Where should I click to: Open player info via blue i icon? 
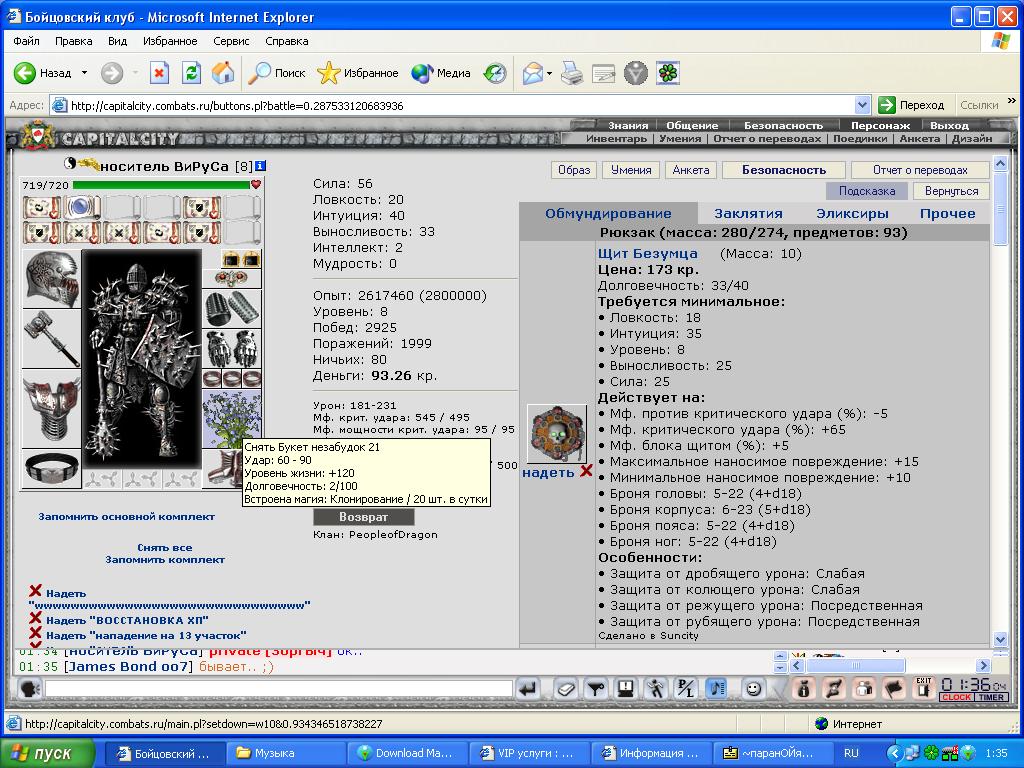click(x=260, y=166)
